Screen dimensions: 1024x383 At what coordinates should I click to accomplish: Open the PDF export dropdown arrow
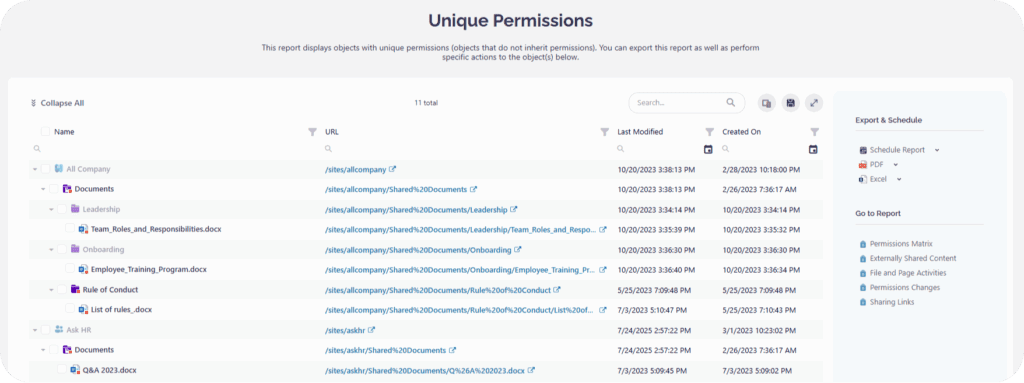pyautogui.click(x=896, y=165)
